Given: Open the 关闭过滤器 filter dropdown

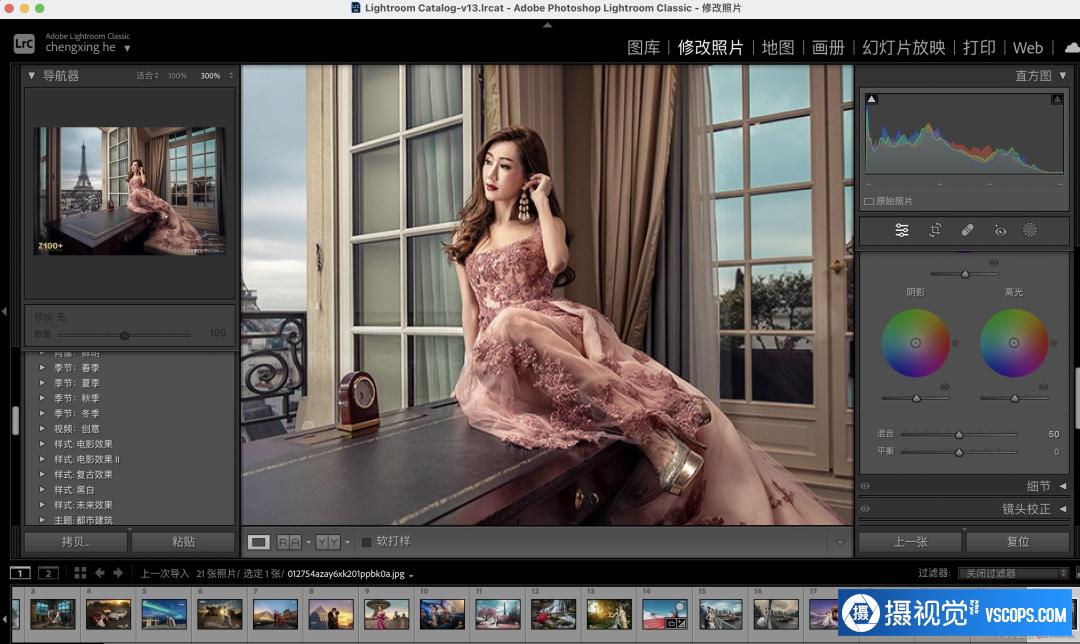Looking at the screenshot, I should (1012, 573).
